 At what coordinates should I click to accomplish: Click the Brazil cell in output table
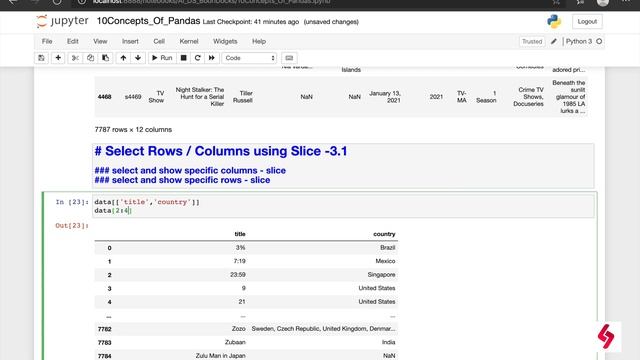click(387, 248)
